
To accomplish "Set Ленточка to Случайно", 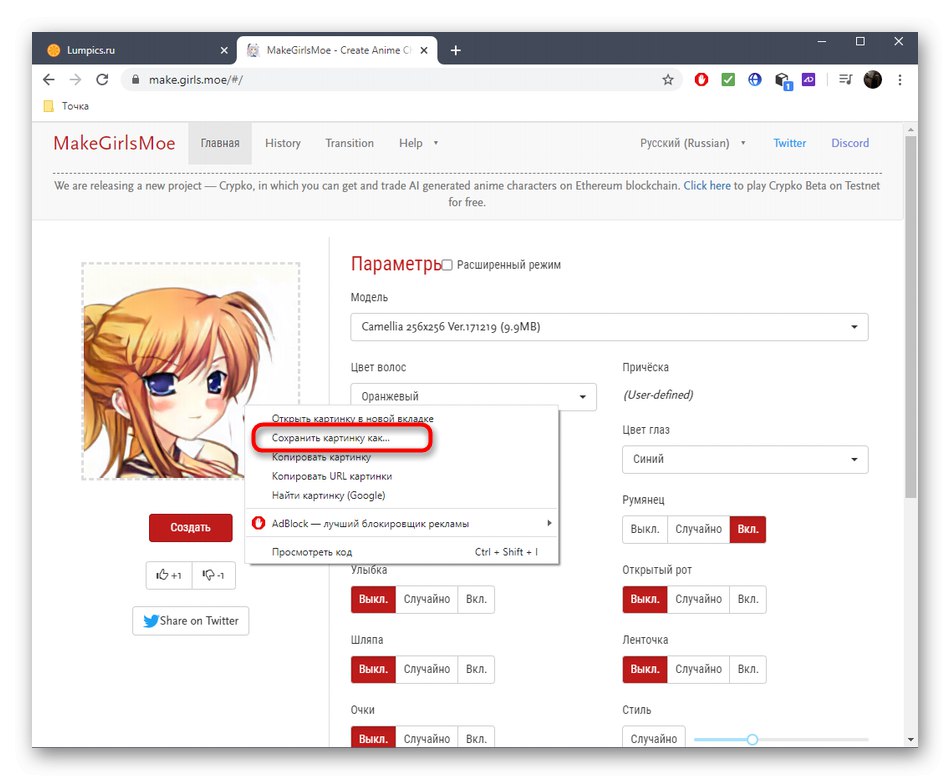I will point(699,669).
